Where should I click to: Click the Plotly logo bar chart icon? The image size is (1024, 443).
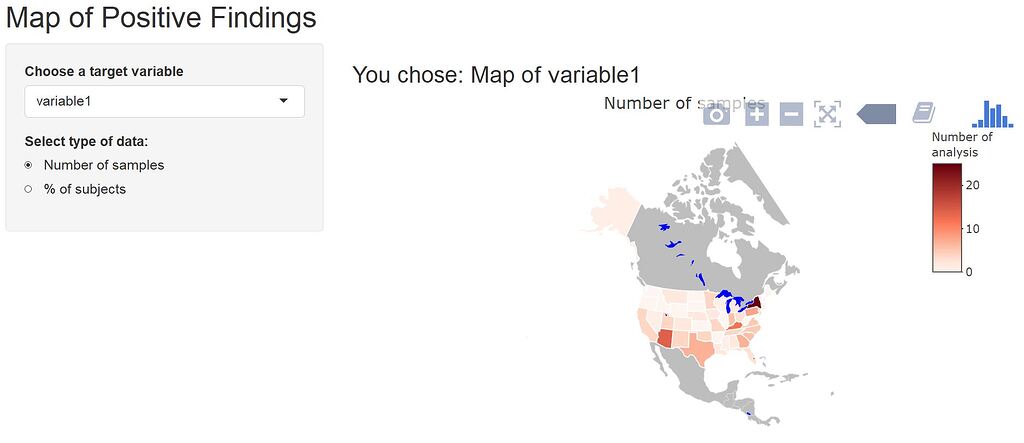point(992,114)
